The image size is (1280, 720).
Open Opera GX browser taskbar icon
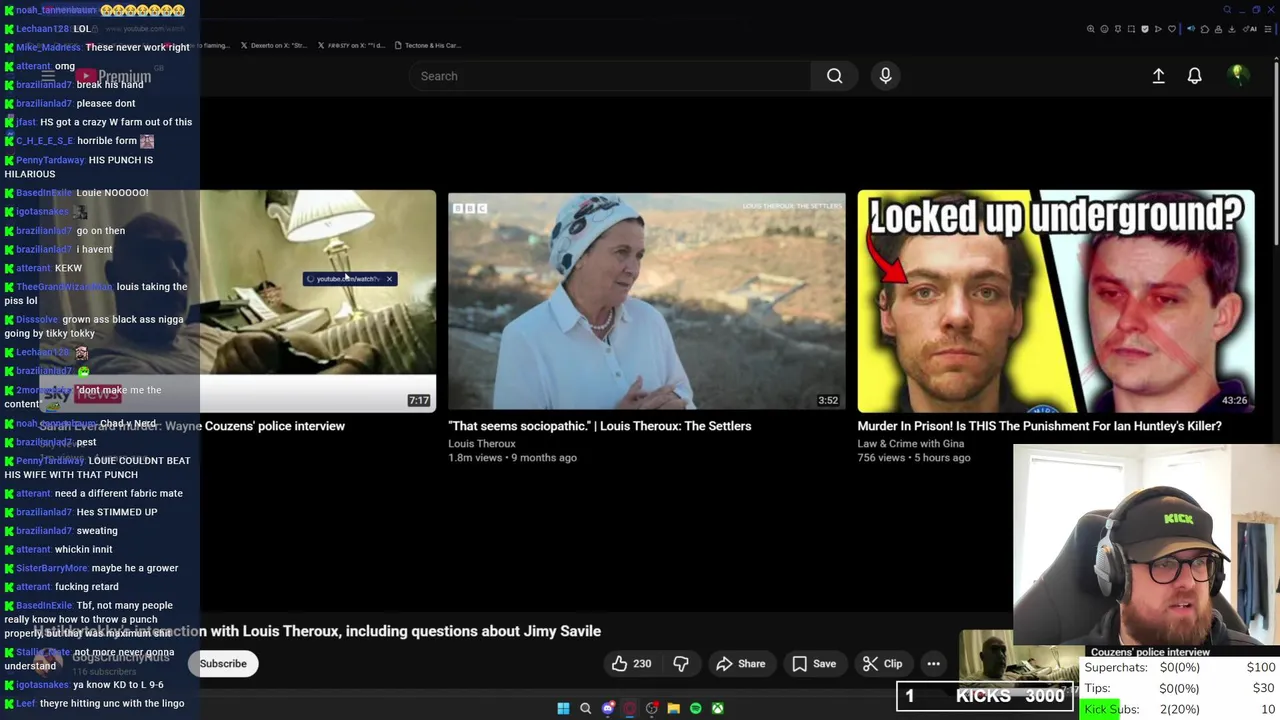[x=629, y=708]
